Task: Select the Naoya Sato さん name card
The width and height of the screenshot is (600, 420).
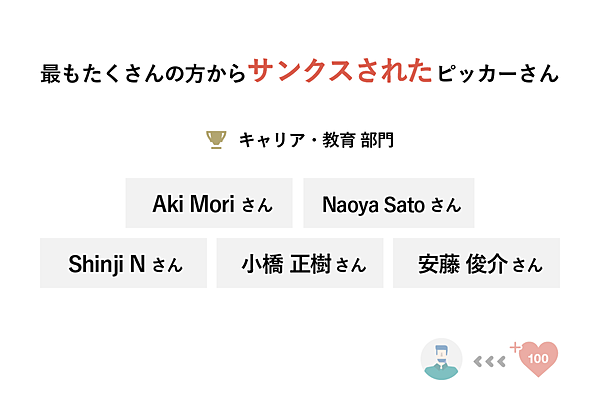Action: 389,204
